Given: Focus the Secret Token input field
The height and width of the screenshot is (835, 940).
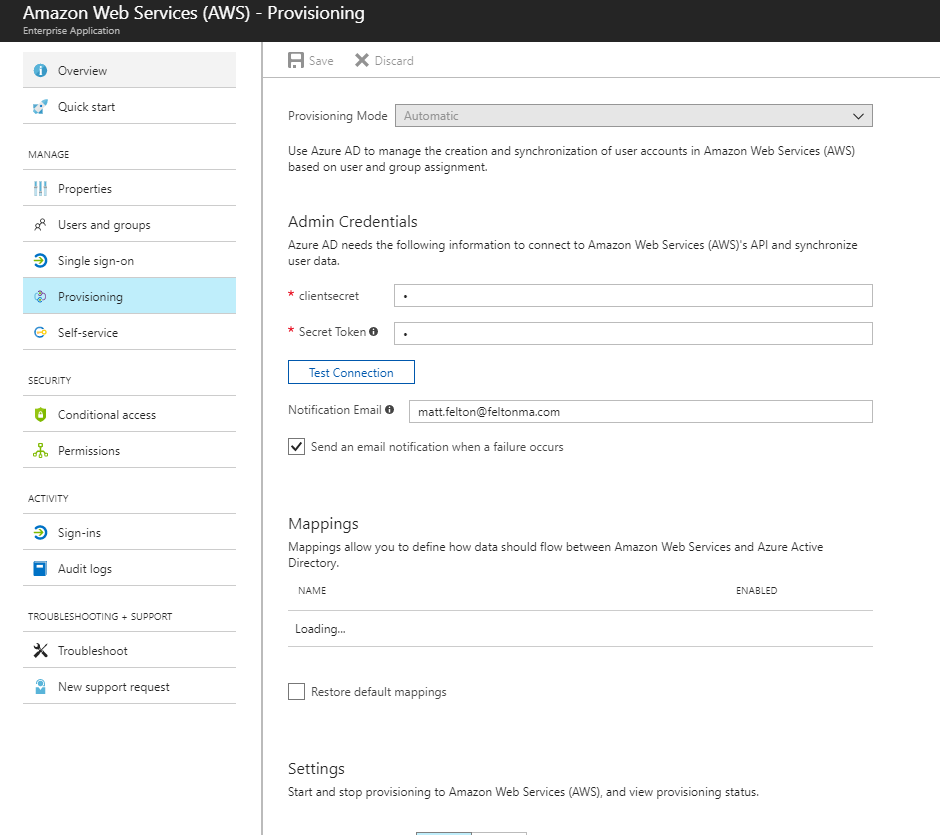Looking at the screenshot, I should pyautogui.click(x=633, y=333).
